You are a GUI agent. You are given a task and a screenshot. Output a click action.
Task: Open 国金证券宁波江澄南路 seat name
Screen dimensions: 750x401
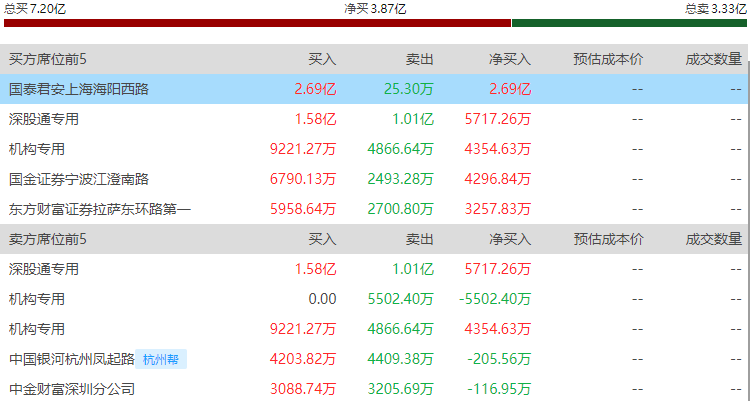coord(79,179)
